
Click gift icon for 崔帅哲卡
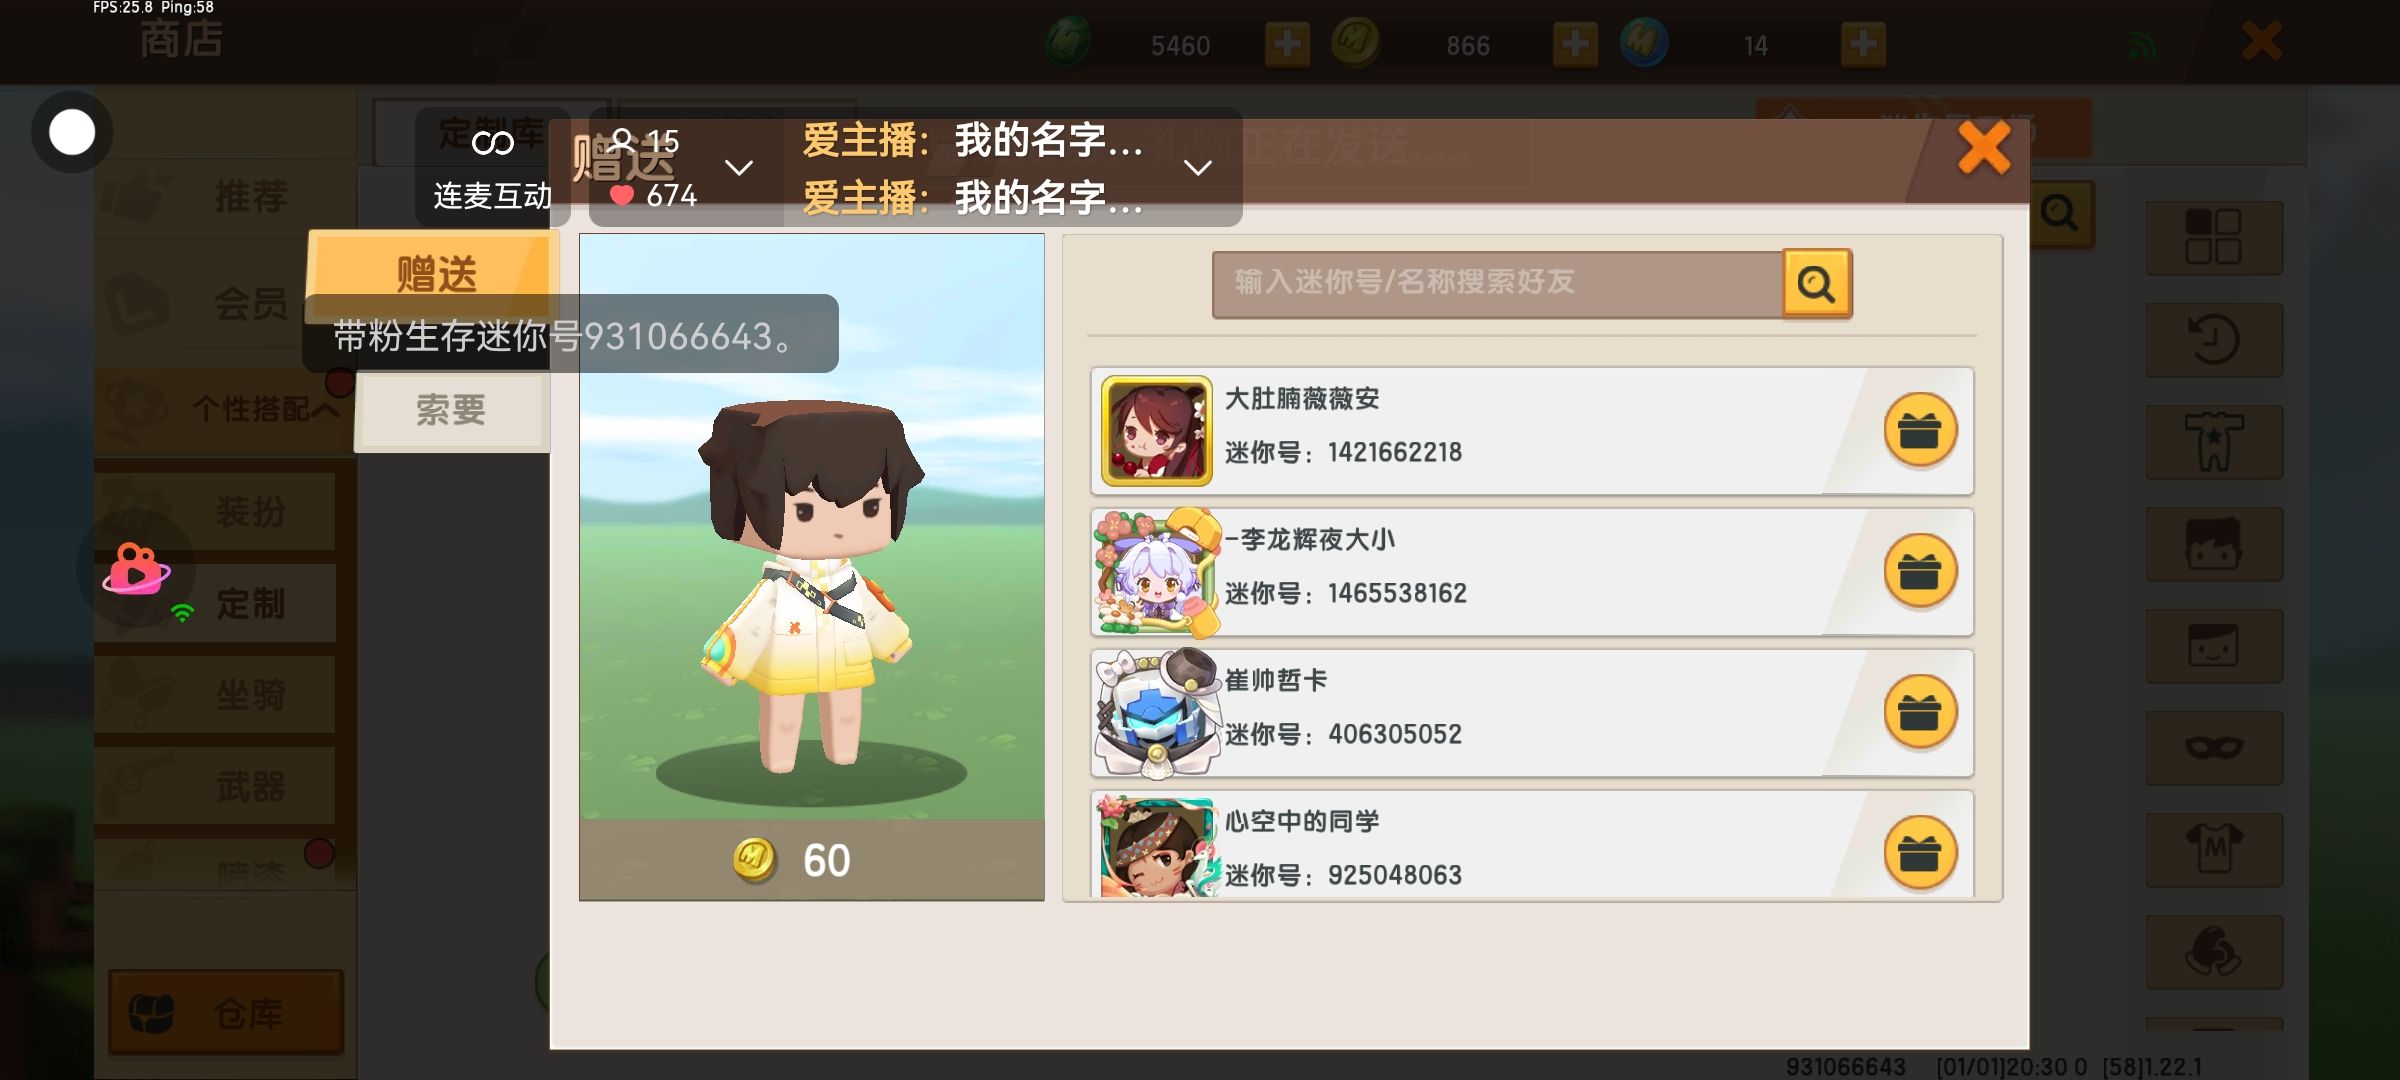tap(1920, 713)
